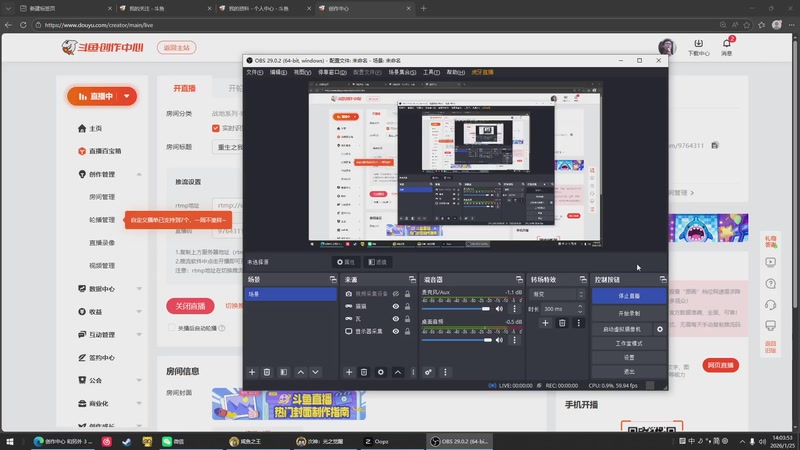Viewport: 800px width, 450px height.
Task: Click 关闭直播 button in Douyu
Action: pos(190,306)
